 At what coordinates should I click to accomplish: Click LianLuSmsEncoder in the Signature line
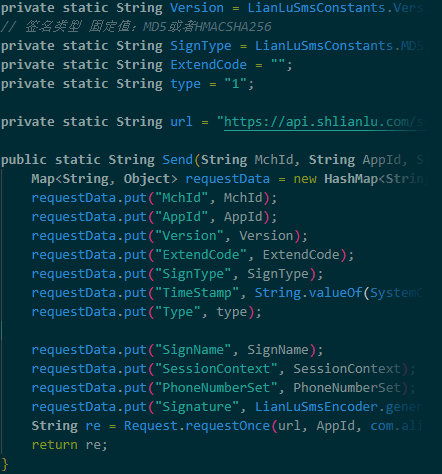click(x=316, y=407)
